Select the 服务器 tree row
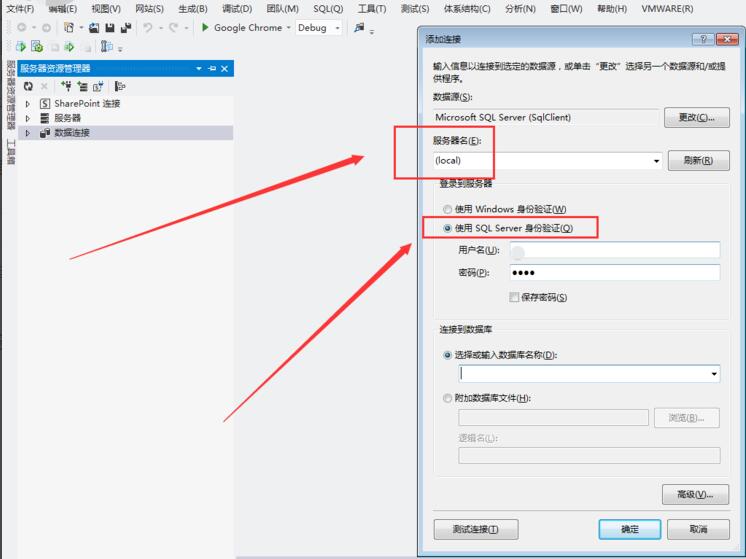This screenshot has width=746, height=559. (x=126, y=118)
